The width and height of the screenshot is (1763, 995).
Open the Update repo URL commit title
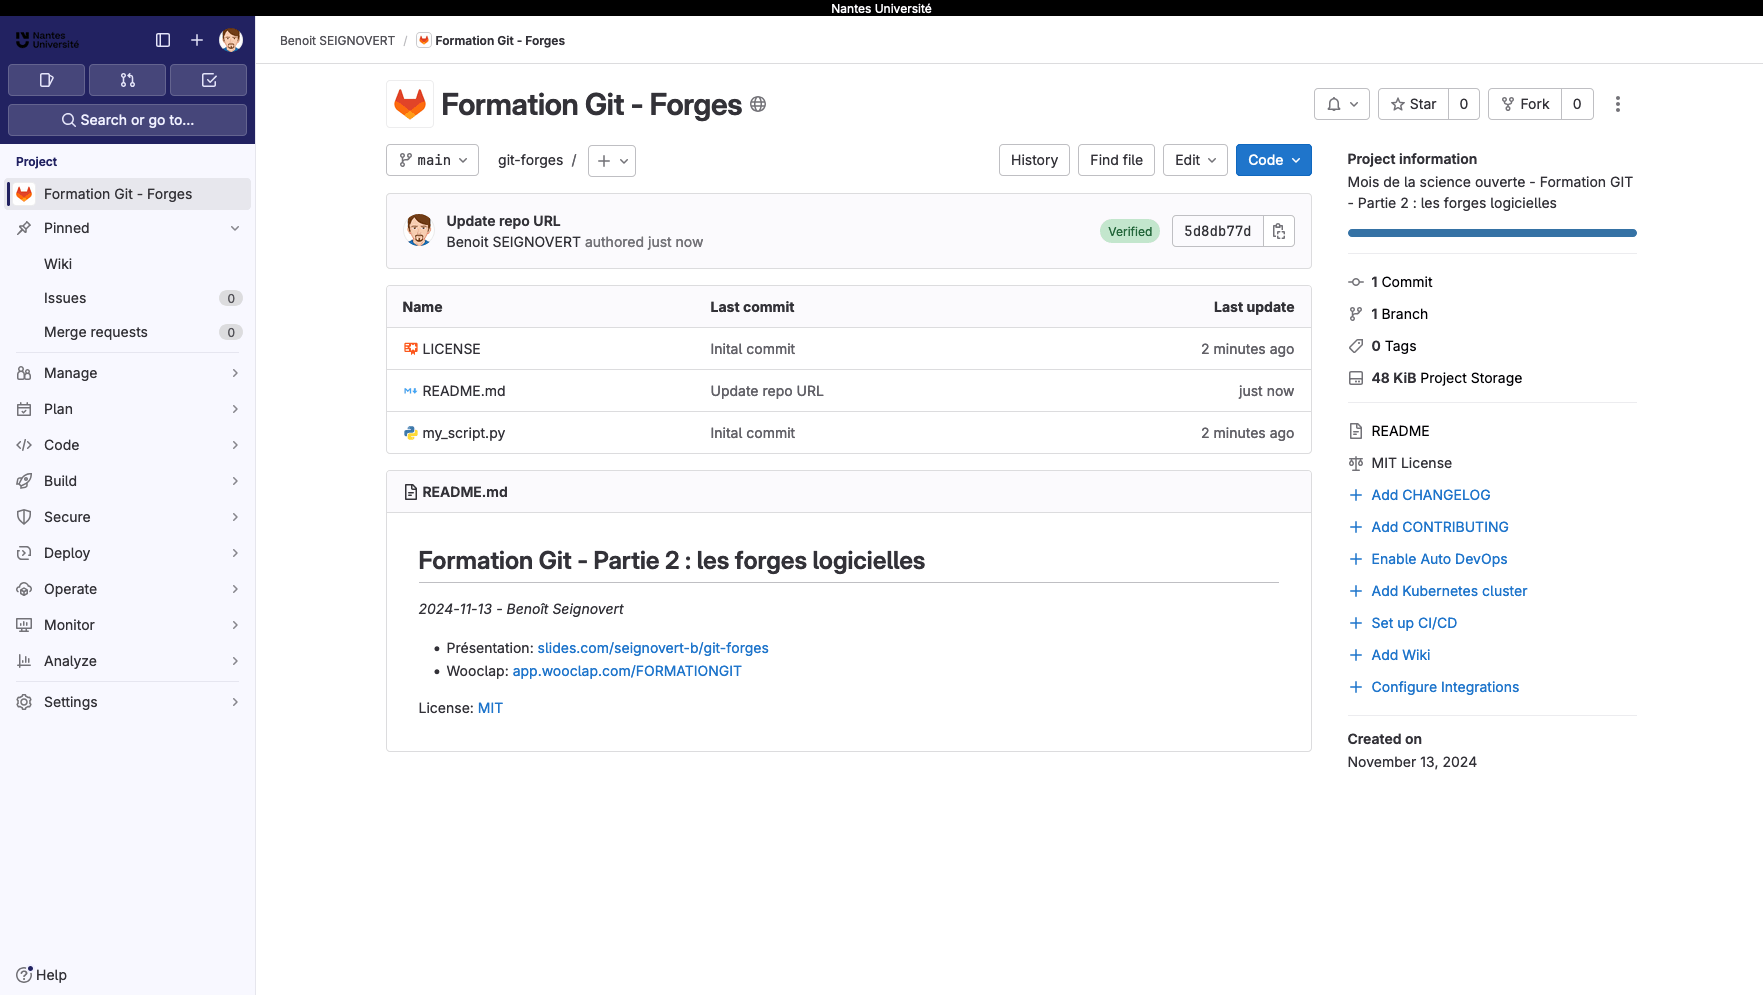pyautogui.click(x=503, y=221)
